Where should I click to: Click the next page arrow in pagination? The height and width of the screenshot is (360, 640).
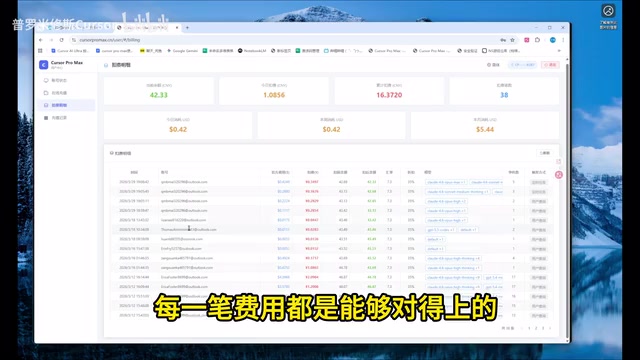tap(550, 328)
